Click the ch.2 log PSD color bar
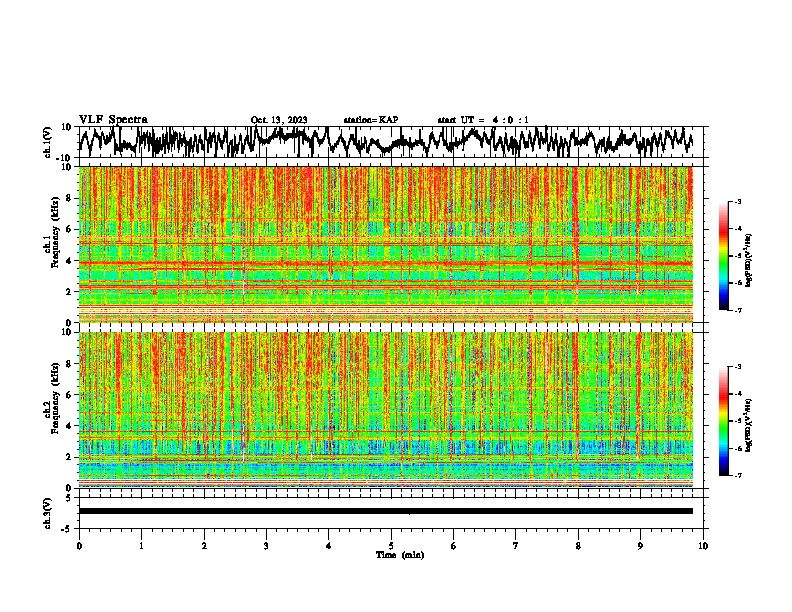The image size is (792, 612). click(724, 421)
